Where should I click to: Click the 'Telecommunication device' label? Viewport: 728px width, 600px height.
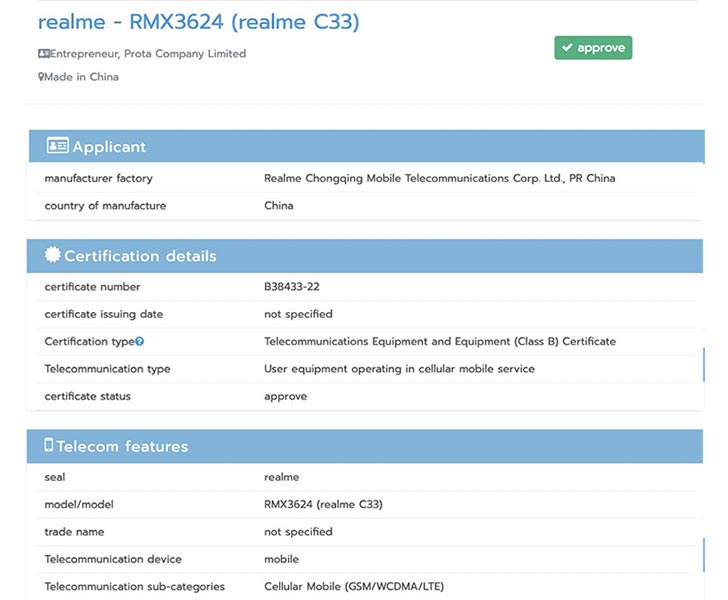coord(113,559)
